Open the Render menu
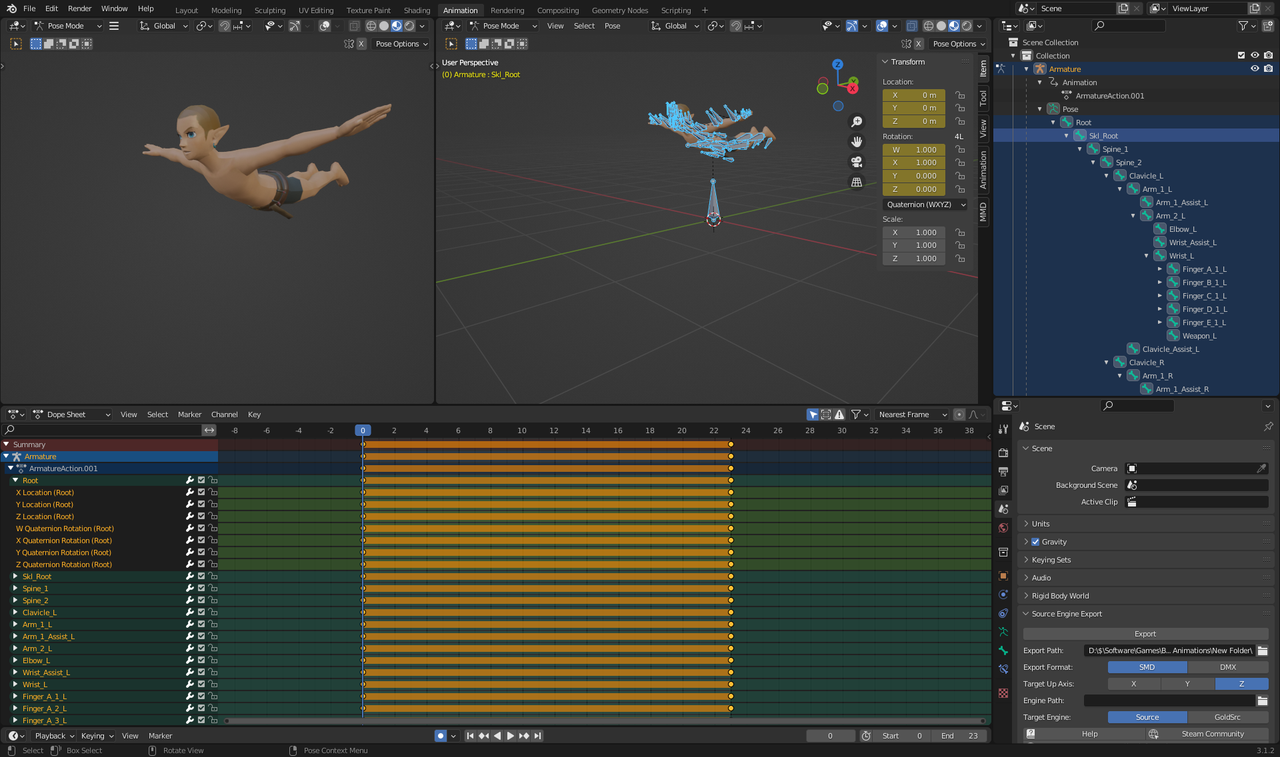 coord(79,9)
